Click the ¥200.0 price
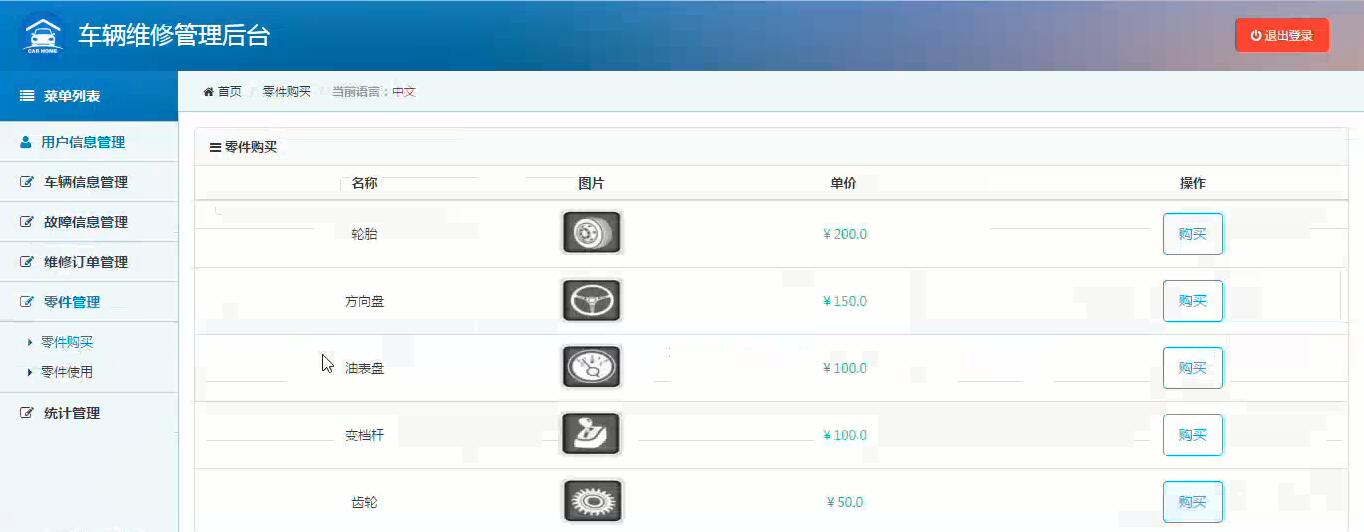Image resolution: width=1364 pixels, height=532 pixels. point(844,234)
